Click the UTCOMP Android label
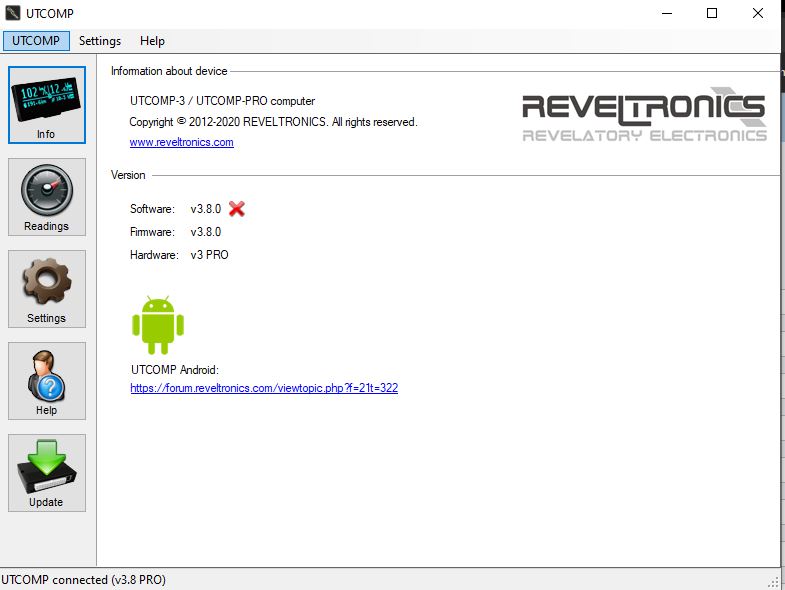 pyautogui.click(x=175, y=370)
